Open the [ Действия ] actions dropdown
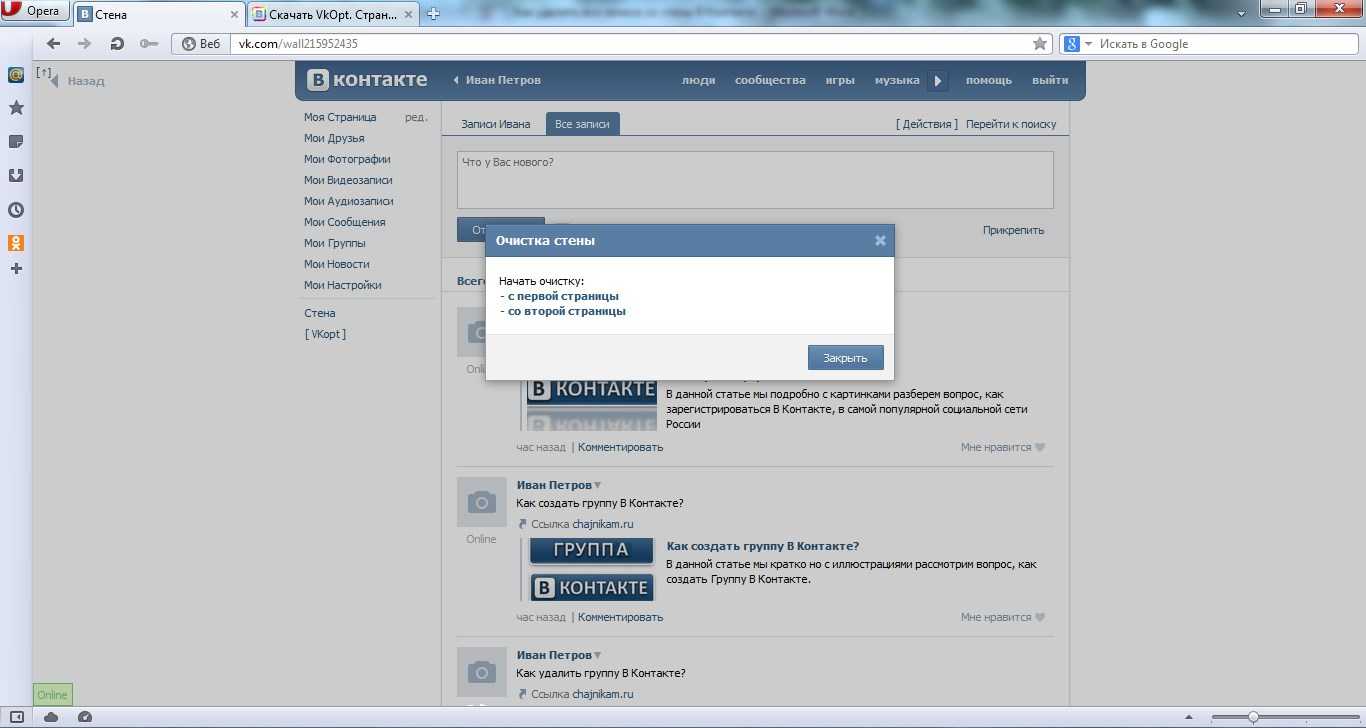1366x728 pixels. [x=927, y=124]
